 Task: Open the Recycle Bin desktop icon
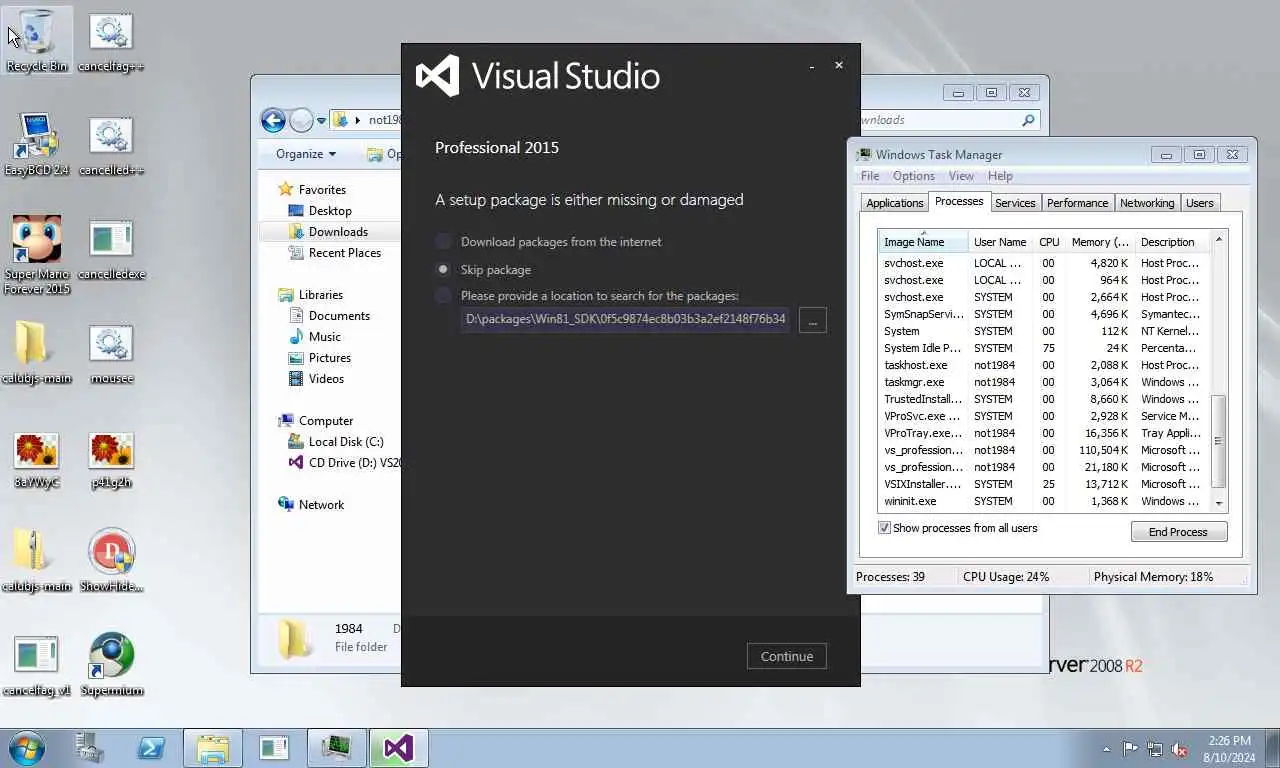37,40
